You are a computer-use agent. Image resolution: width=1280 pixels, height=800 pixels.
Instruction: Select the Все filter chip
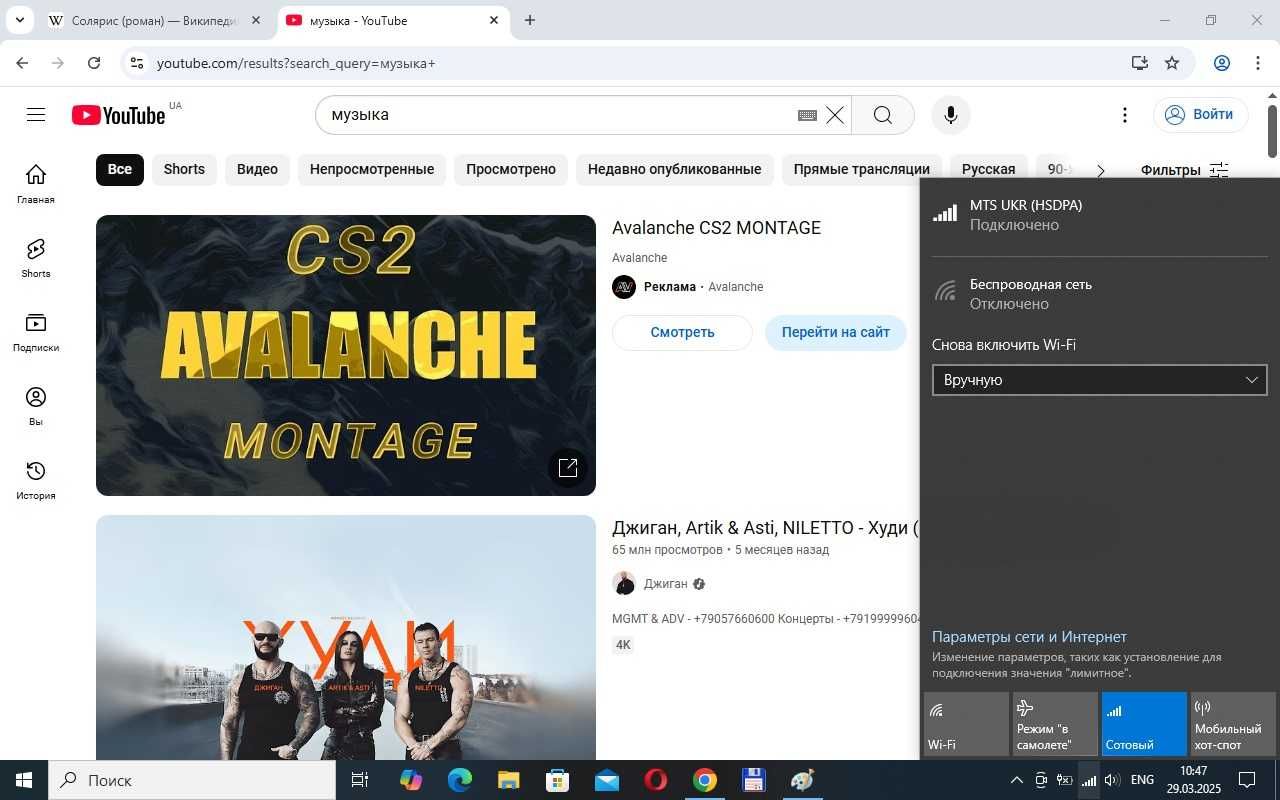pos(120,170)
